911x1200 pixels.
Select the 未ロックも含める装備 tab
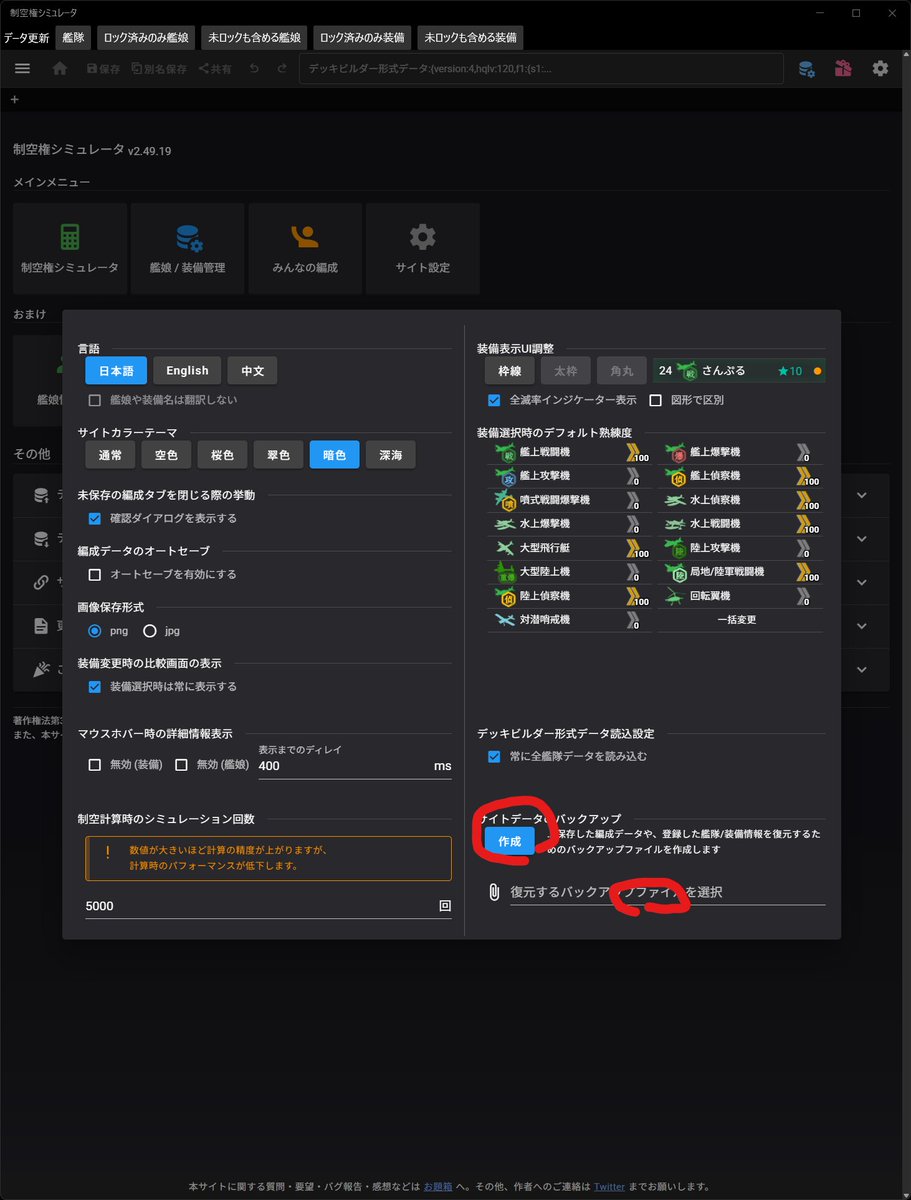pyautogui.click(x=470, y=38)
